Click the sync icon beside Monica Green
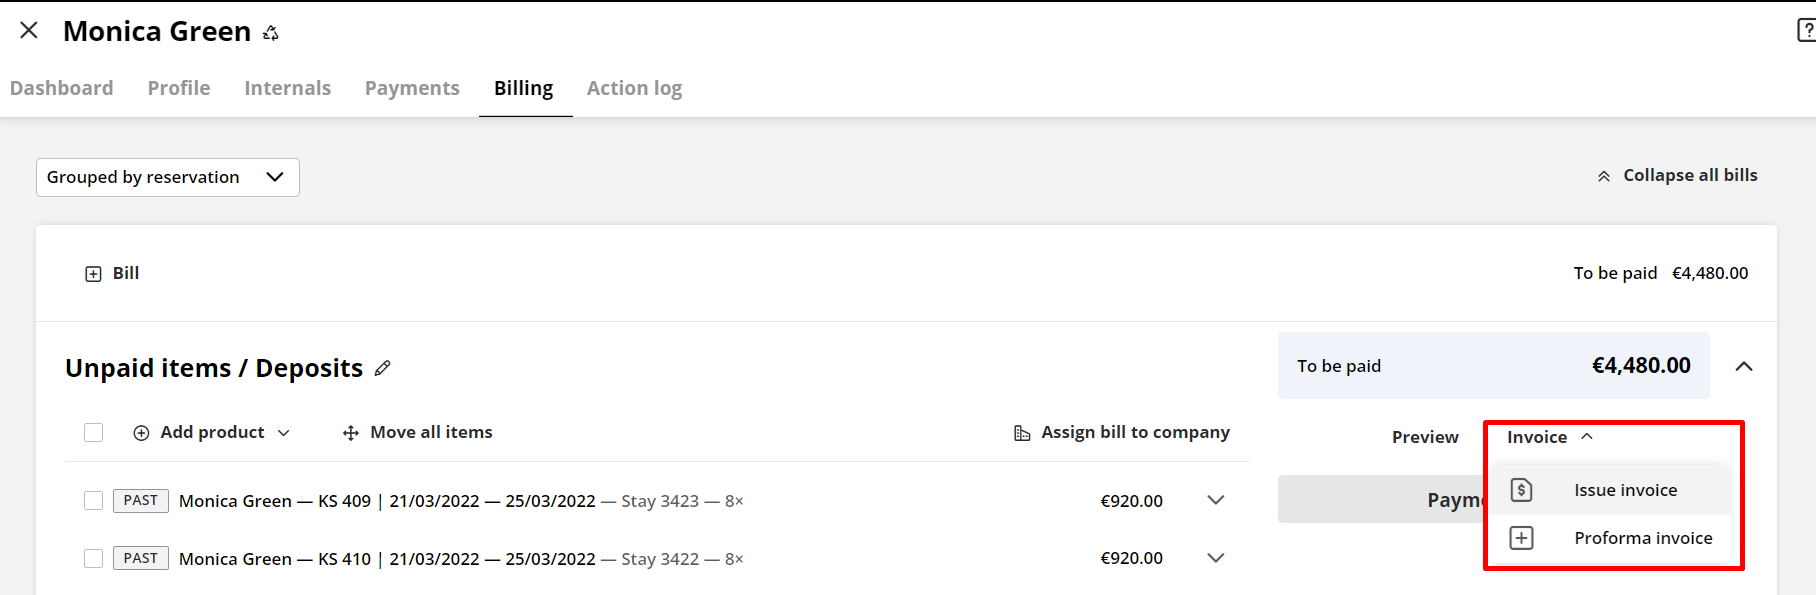1816x595 pixels. (x=270, y=32)
